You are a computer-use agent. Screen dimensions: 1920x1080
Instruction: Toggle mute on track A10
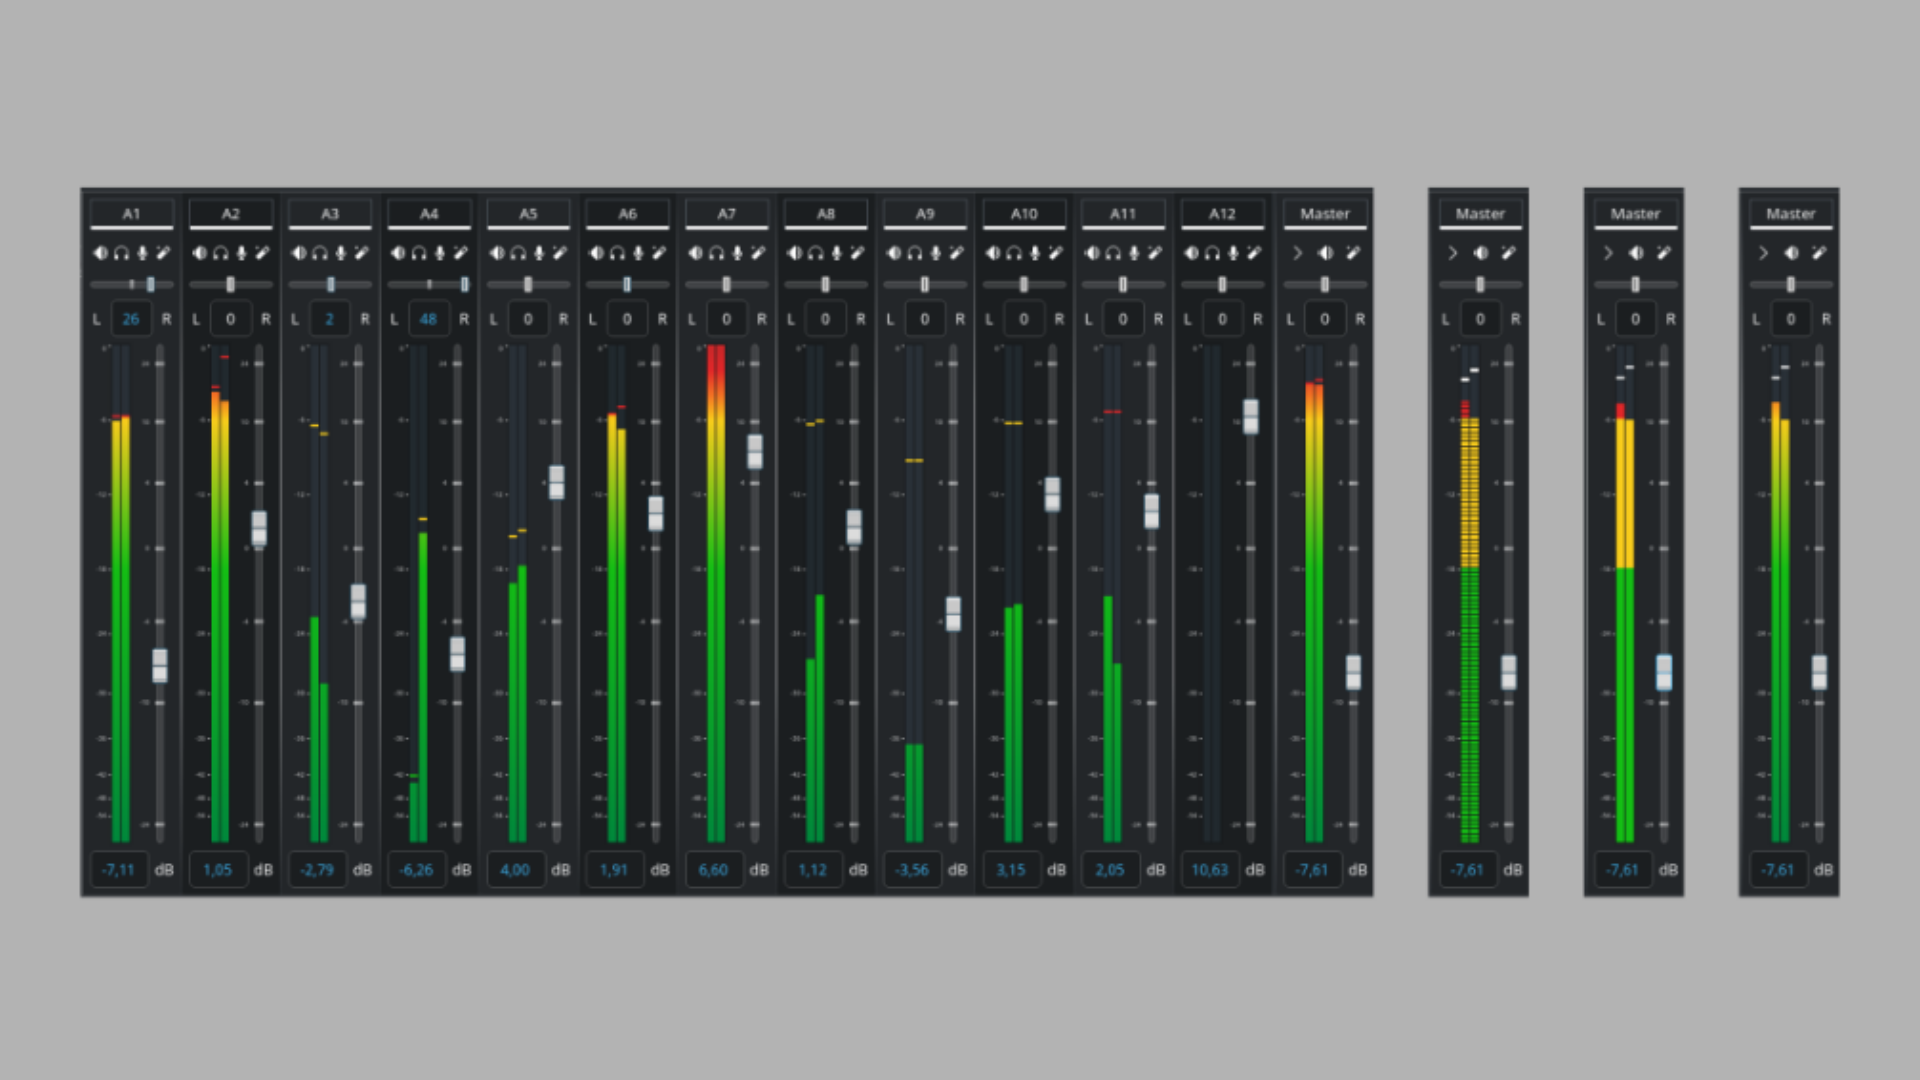pyautogui.click(x=992, y=253)
